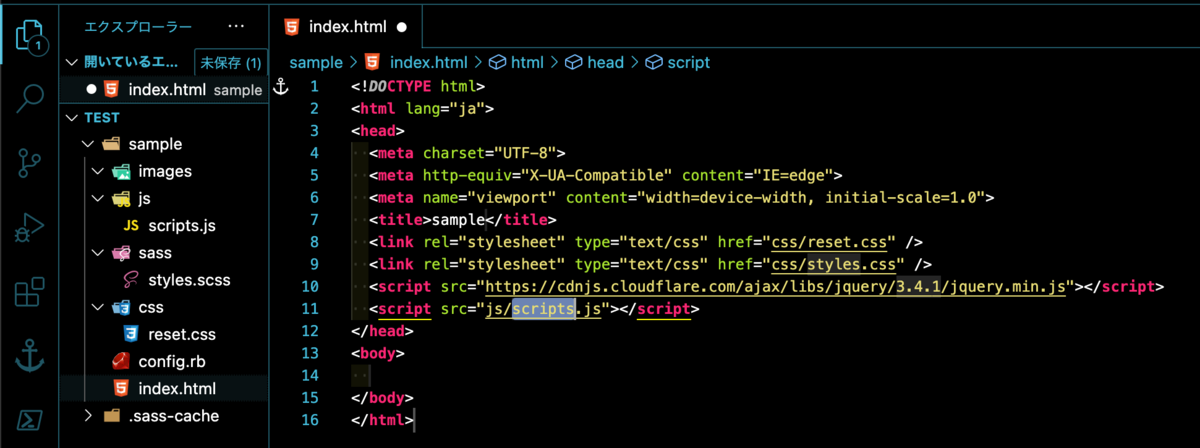The width and height of the screenshot is (1200, 448).
Task: Open the Source Control view
Action: tap(29, 163)
